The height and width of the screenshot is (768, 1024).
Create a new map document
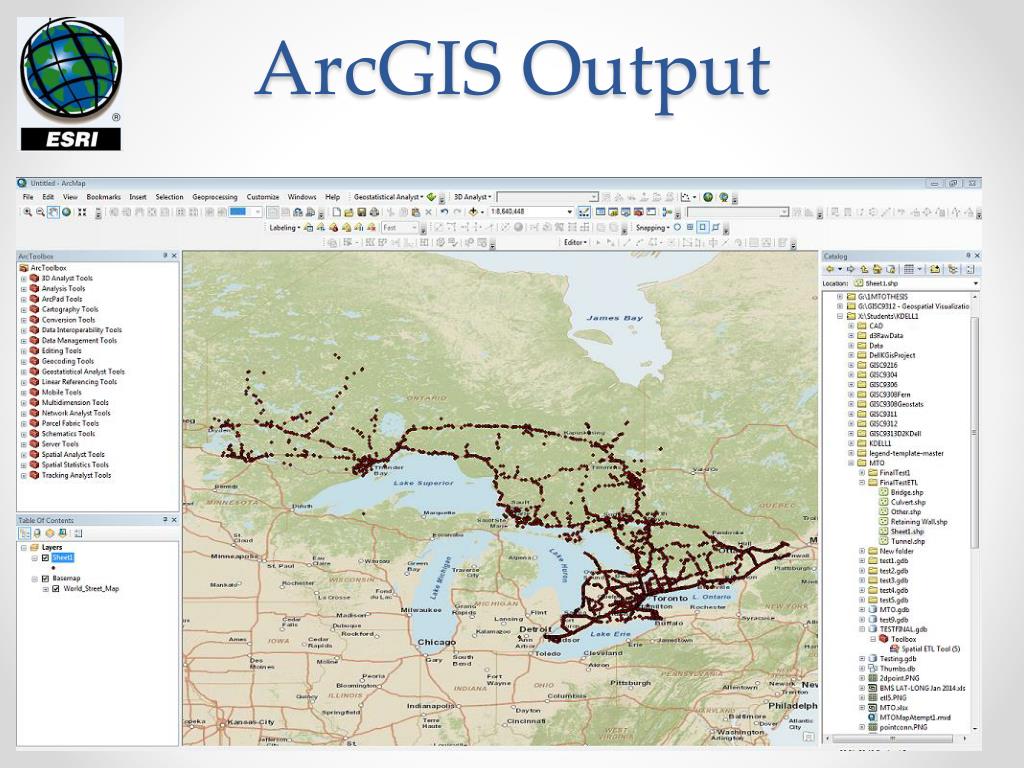(x=336, y=212)
